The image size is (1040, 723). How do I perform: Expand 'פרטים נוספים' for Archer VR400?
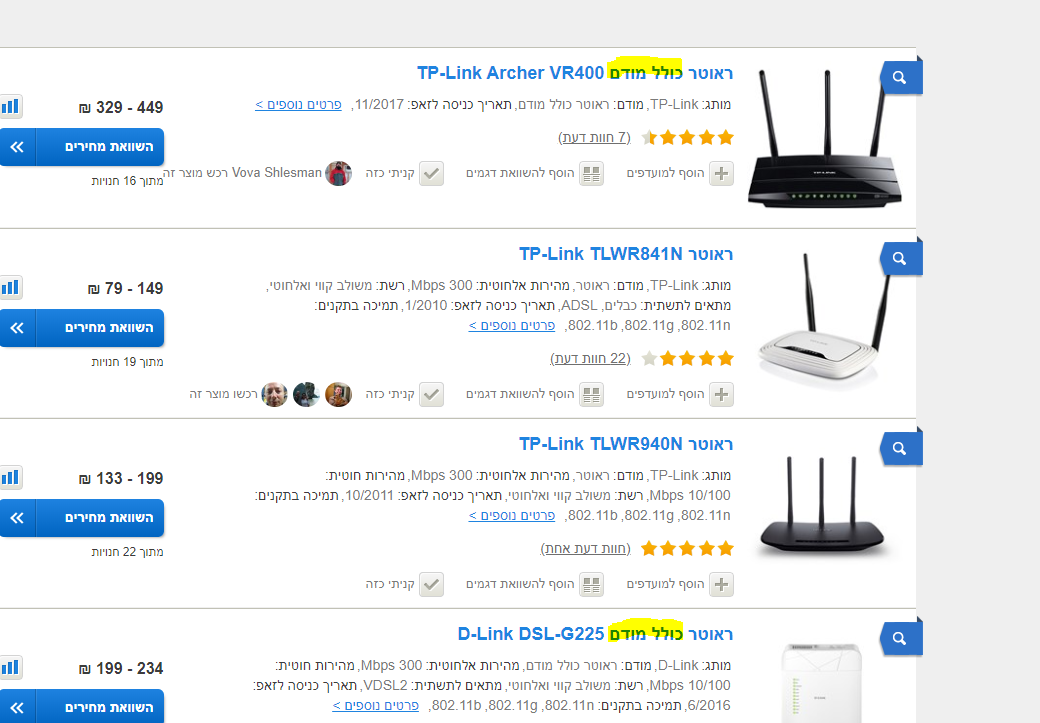(298, 104)
